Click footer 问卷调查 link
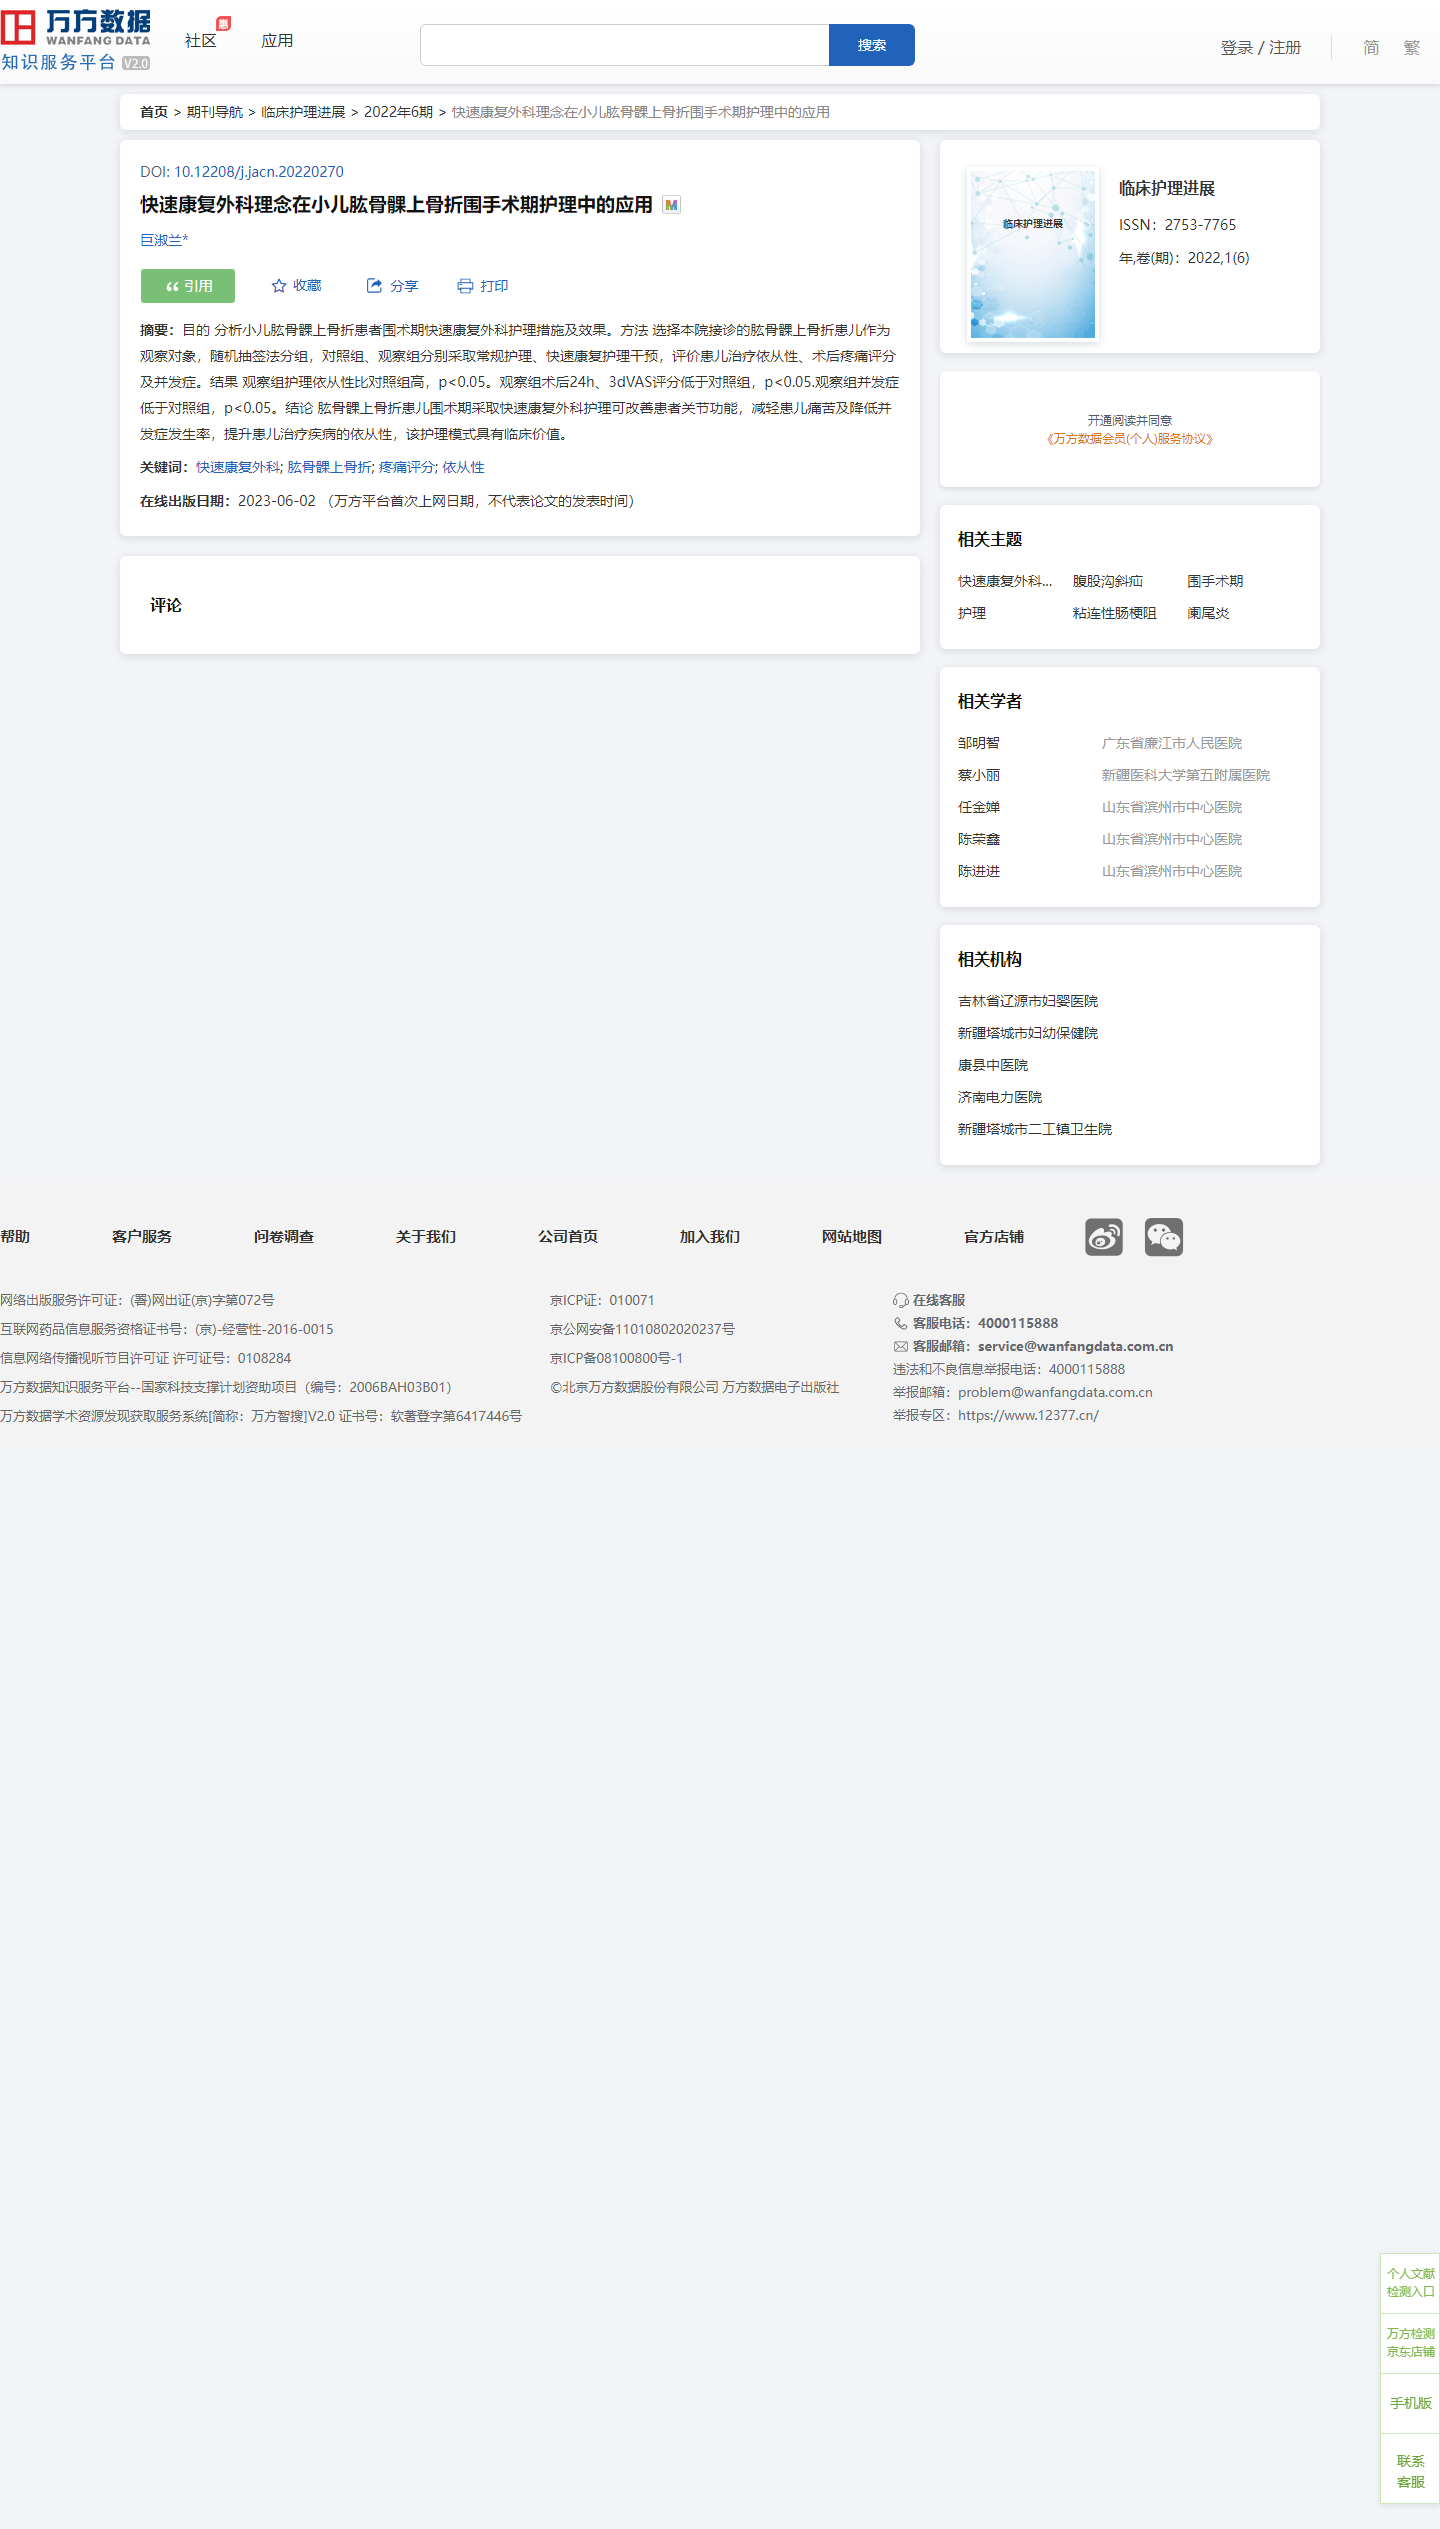 (x=284, y=1237)
